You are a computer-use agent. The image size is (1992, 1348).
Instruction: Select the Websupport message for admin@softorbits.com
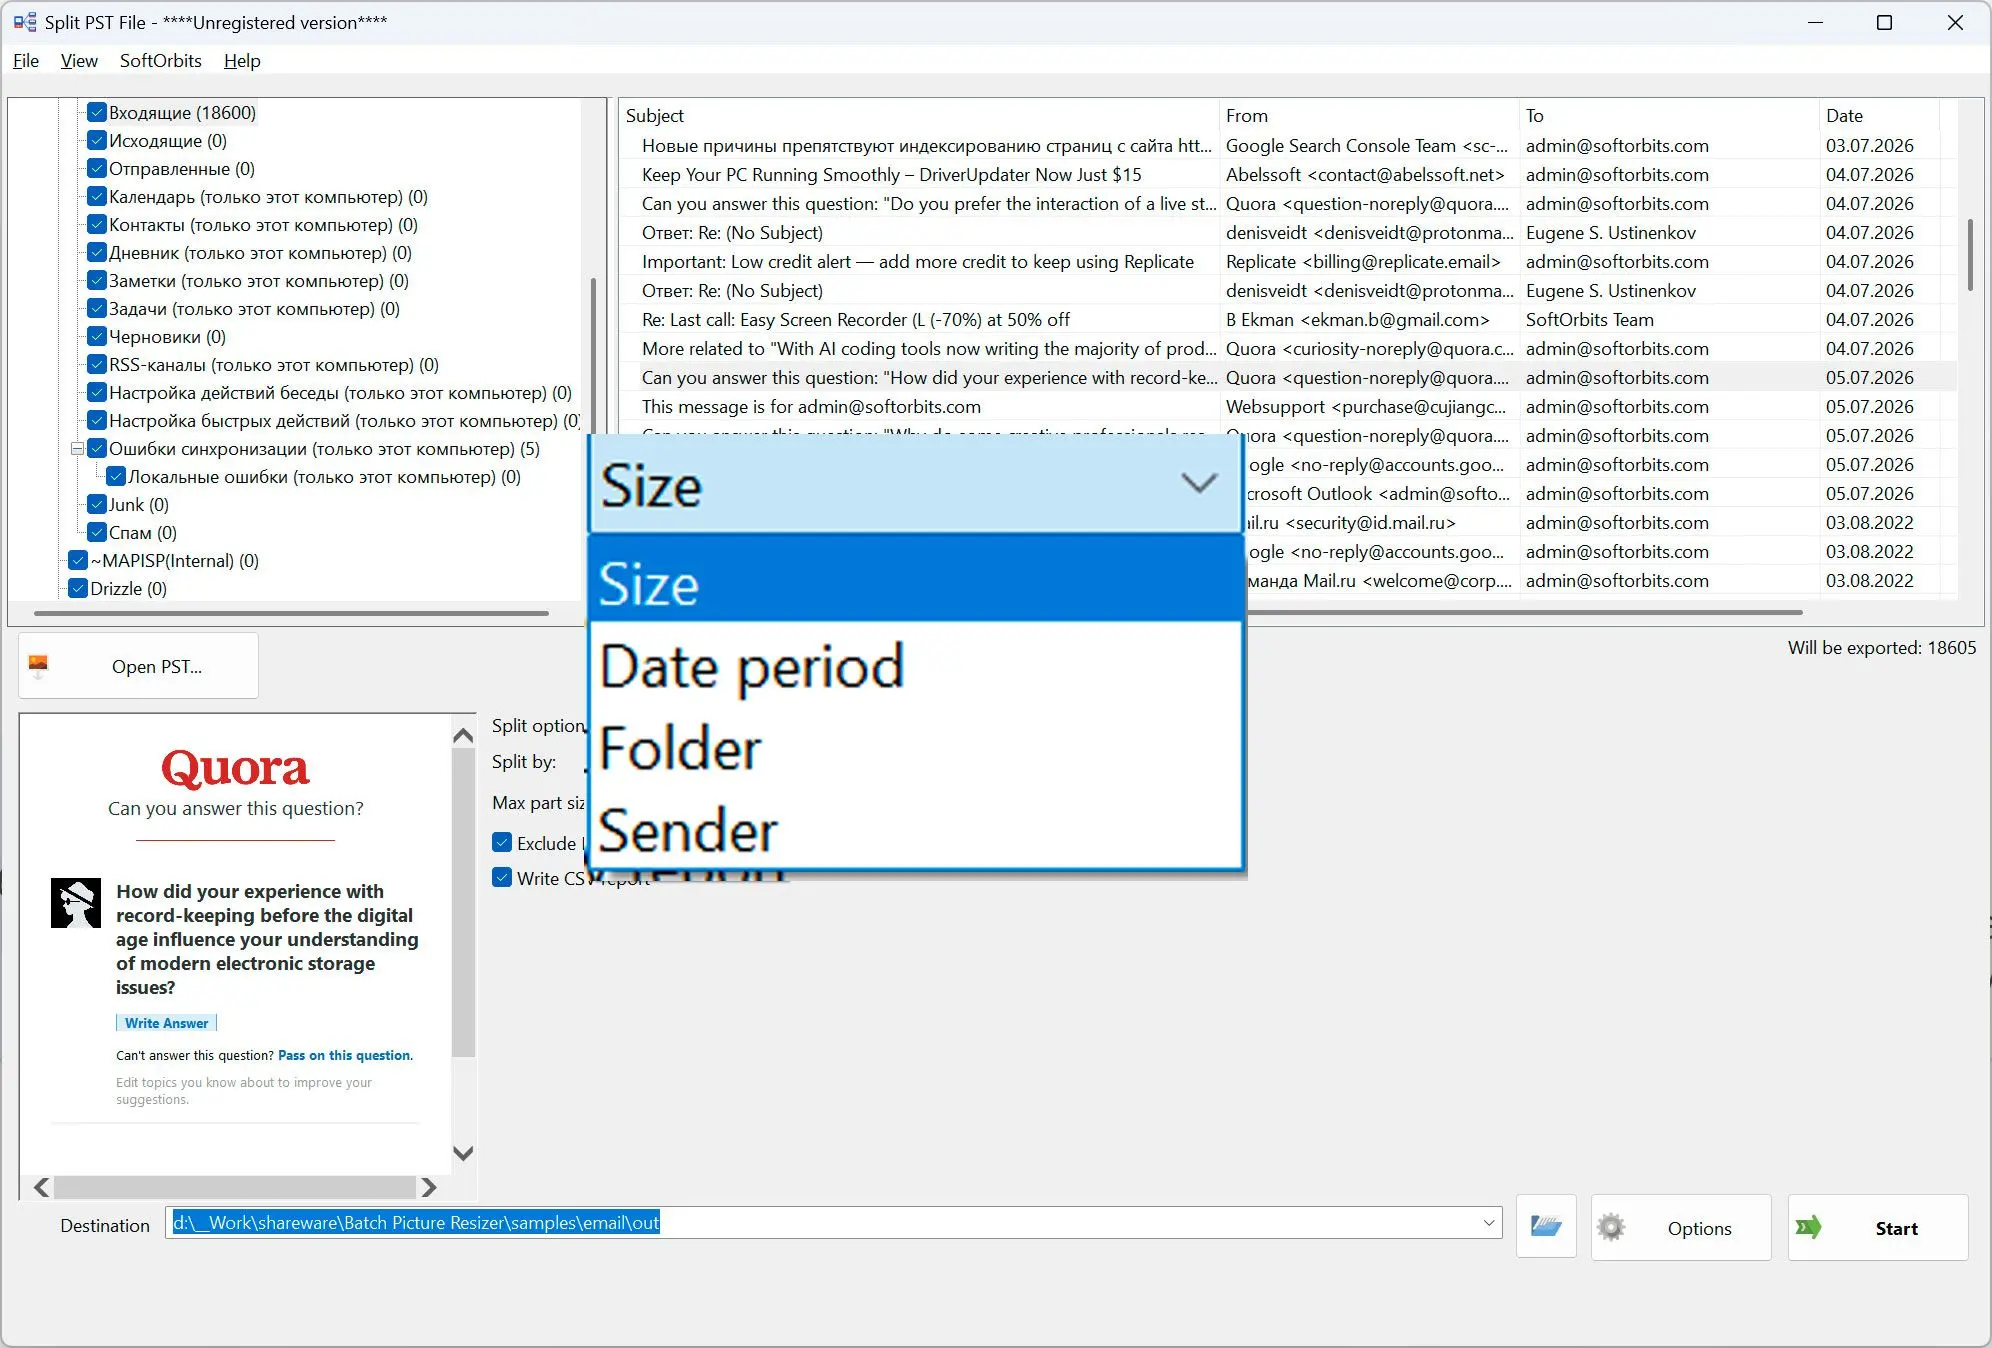coord(1287,406)
